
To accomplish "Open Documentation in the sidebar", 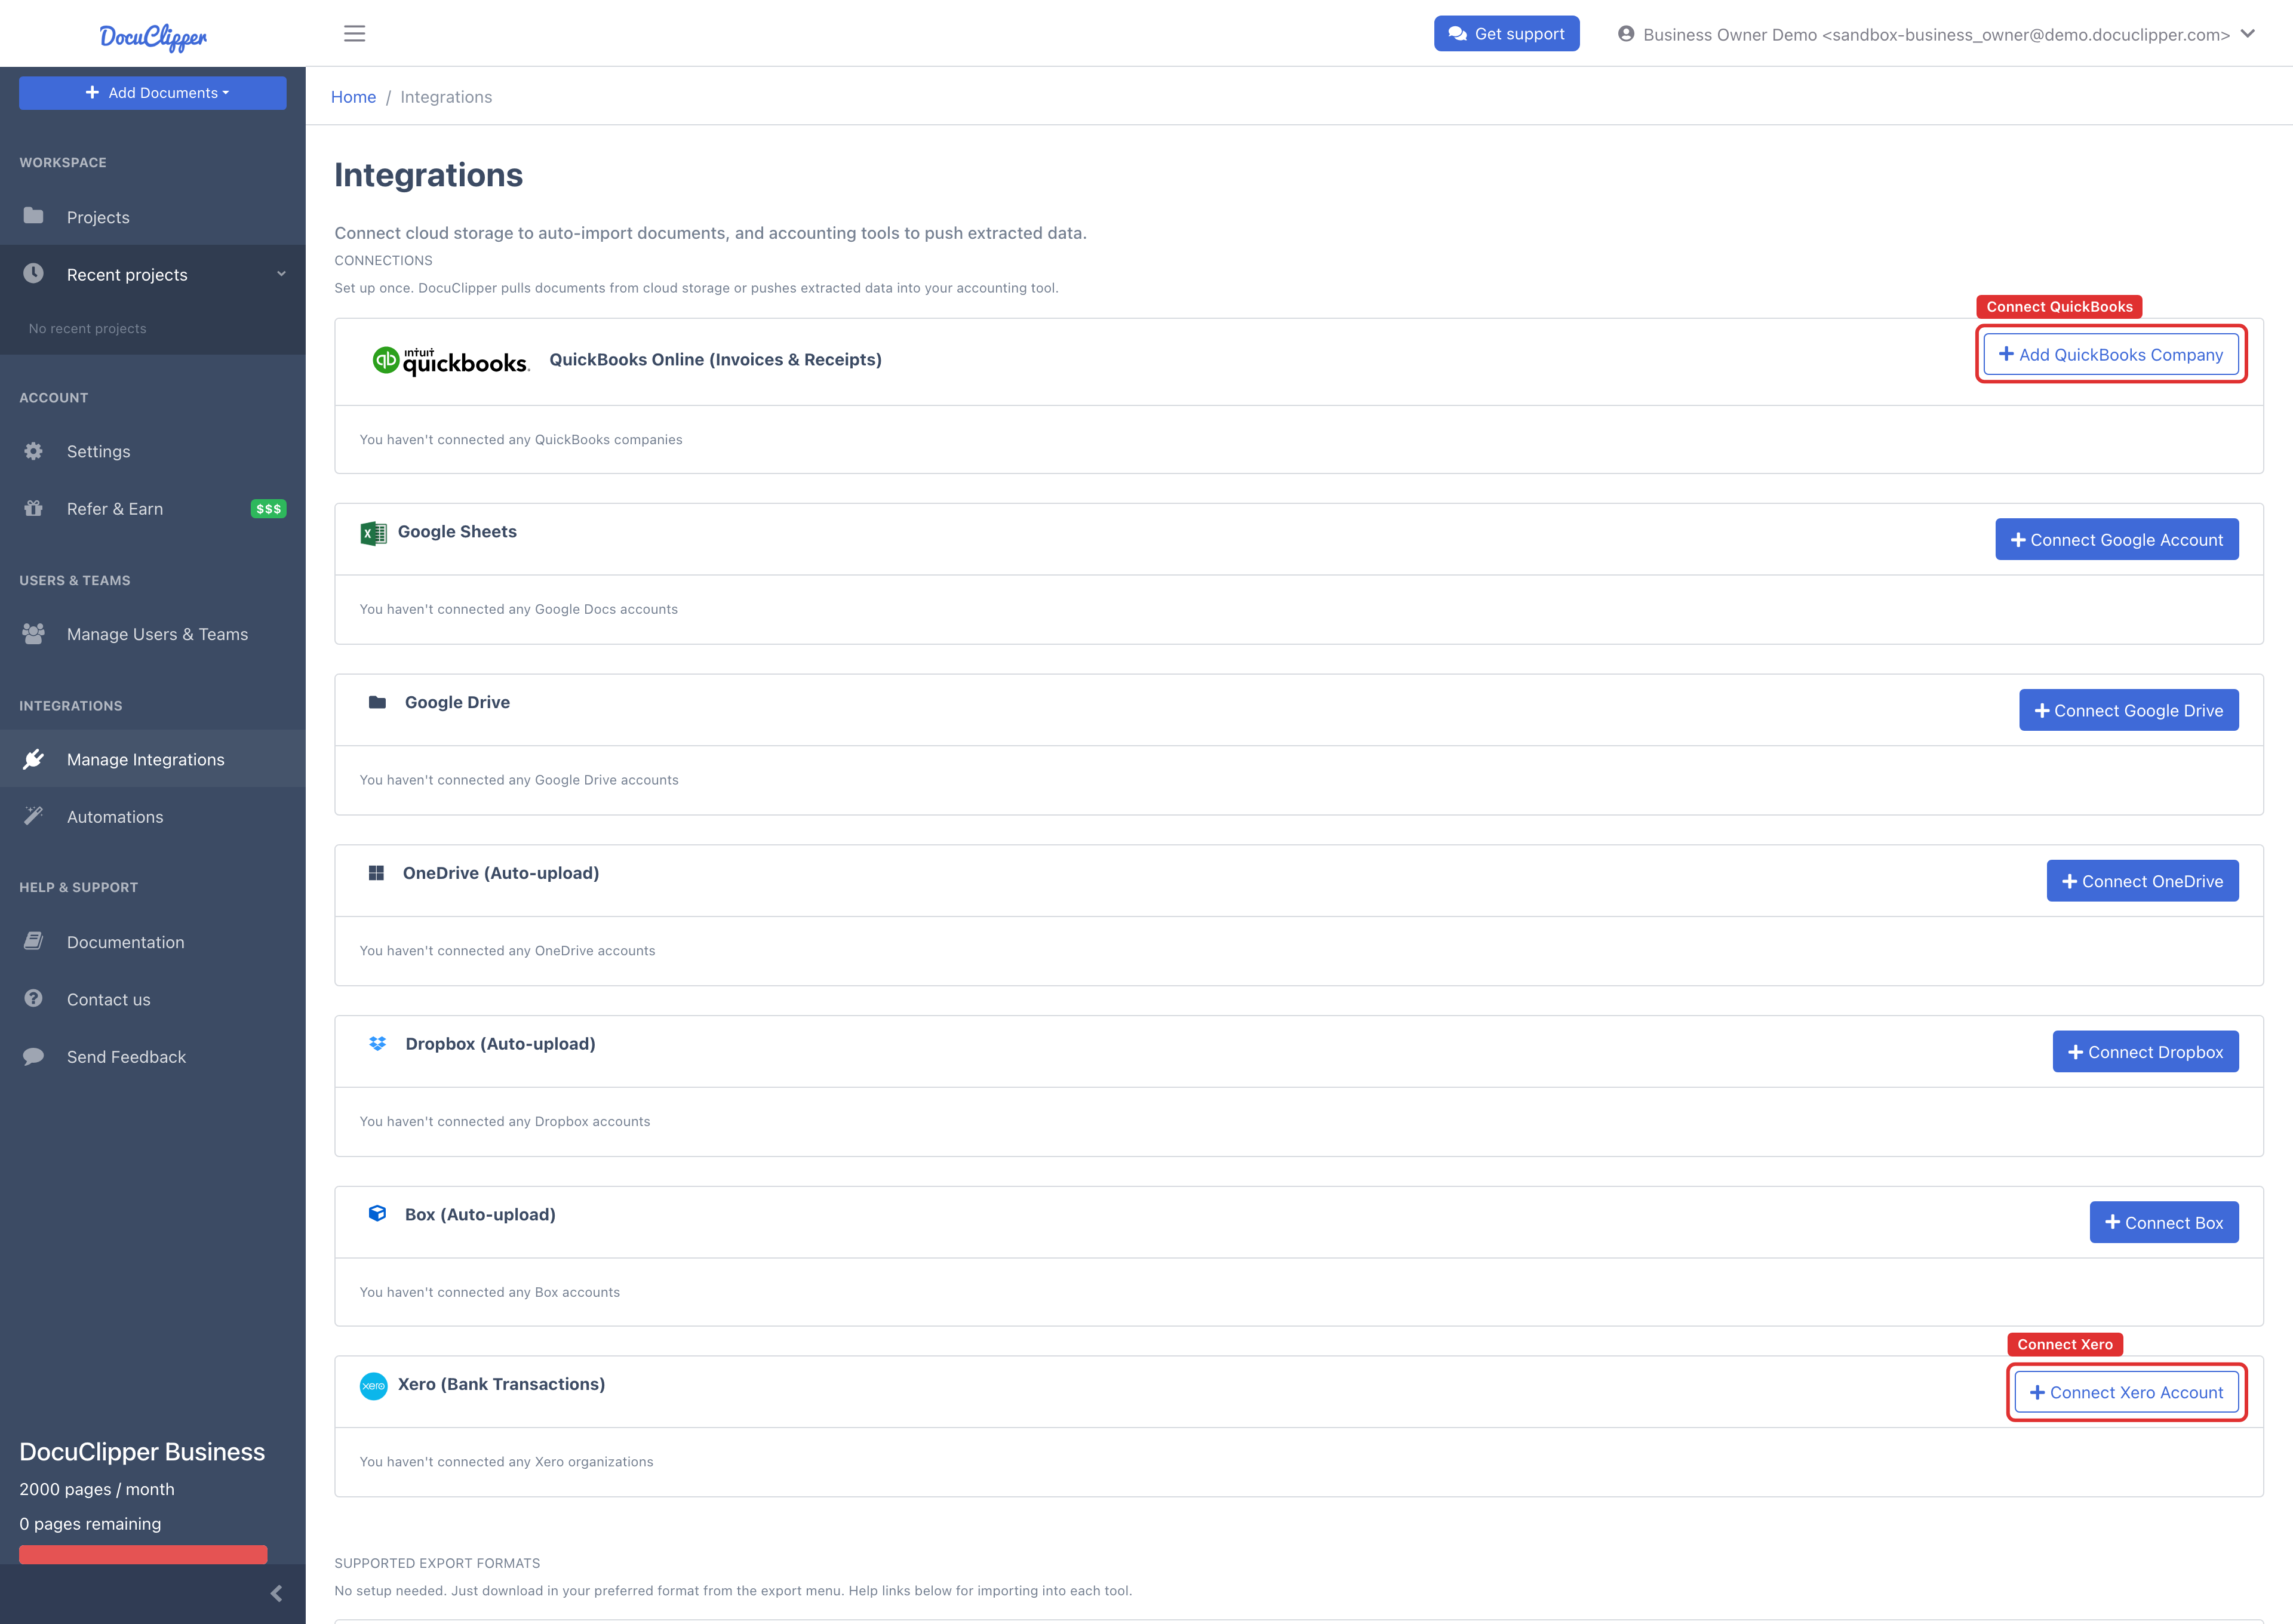I will (x=153, y=942).
